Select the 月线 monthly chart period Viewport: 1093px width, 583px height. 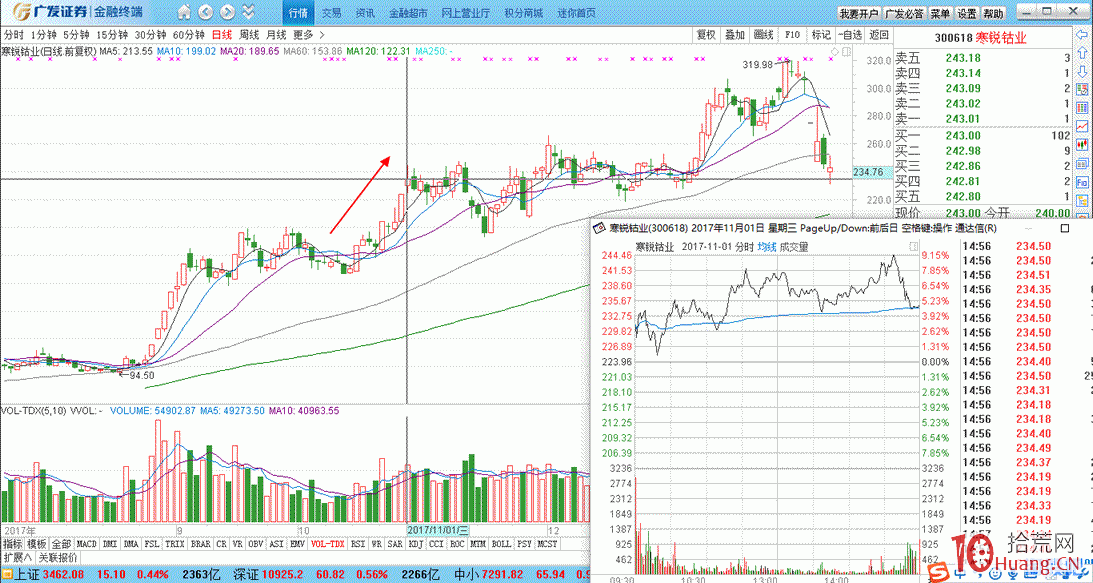(x=276, y=34)
